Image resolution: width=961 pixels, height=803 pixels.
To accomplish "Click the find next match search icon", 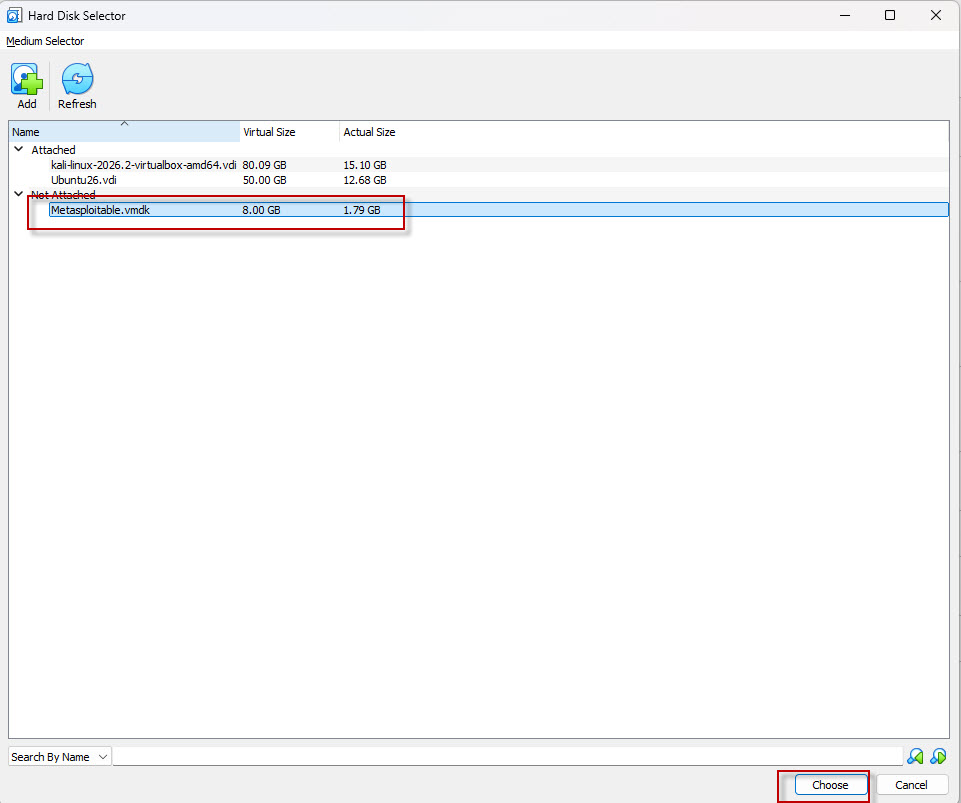I will 938,756.
